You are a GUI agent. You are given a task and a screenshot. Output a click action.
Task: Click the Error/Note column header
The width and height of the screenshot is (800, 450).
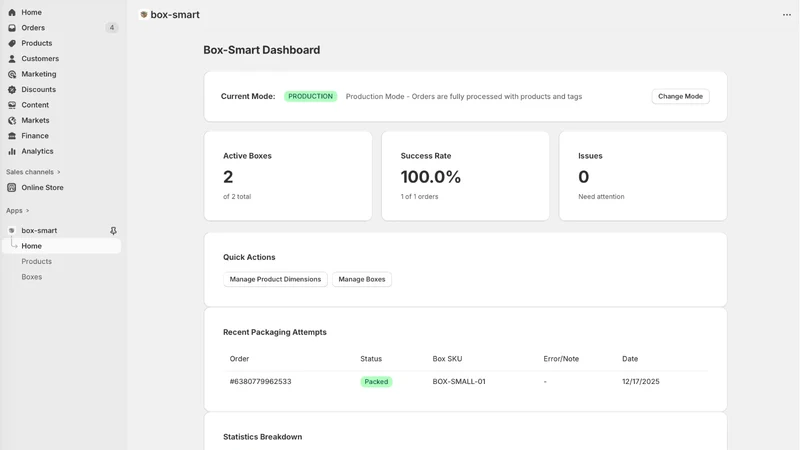click(561, 359)
